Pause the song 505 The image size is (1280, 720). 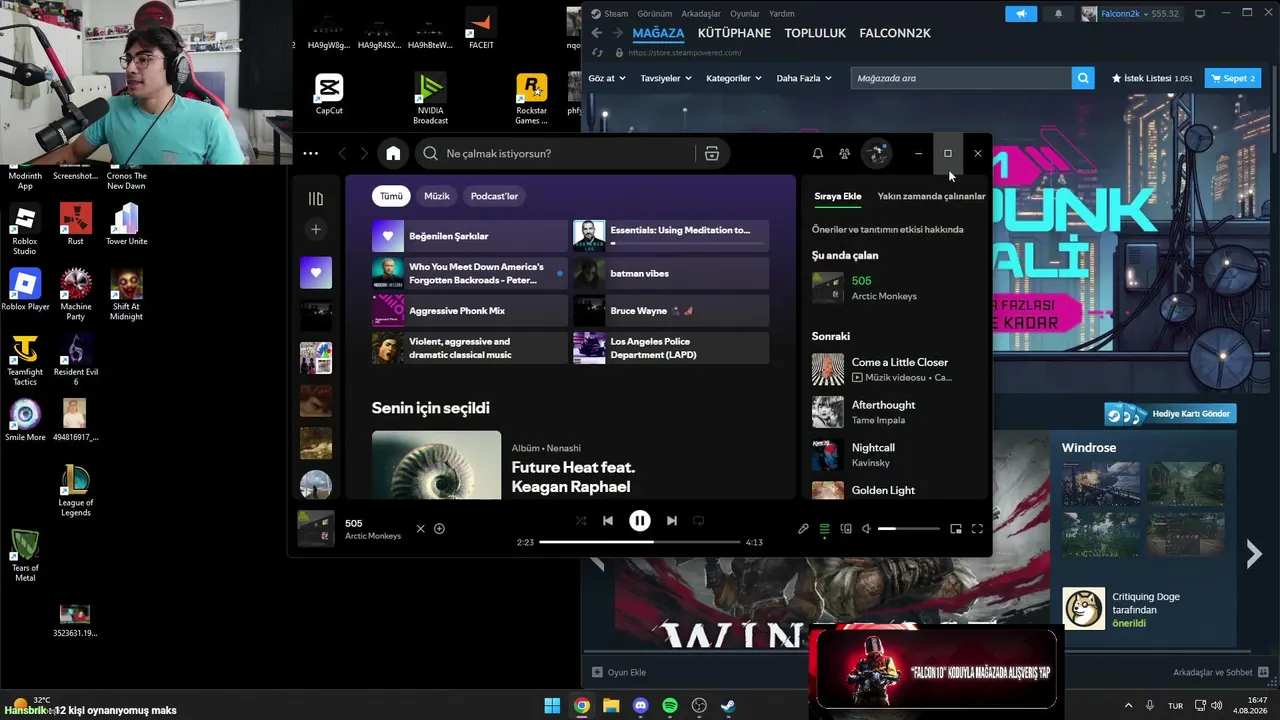(x=640, y=521)
